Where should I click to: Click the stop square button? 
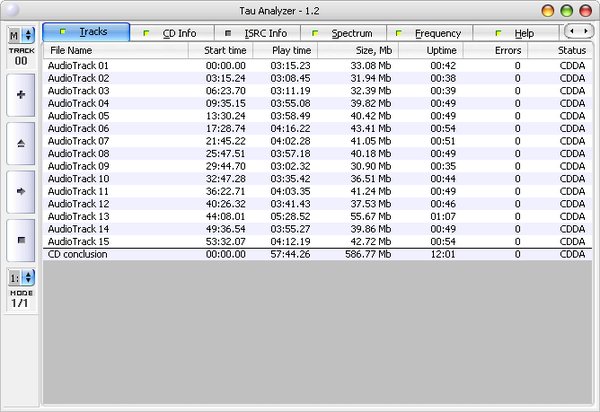(x=21, y=240)
